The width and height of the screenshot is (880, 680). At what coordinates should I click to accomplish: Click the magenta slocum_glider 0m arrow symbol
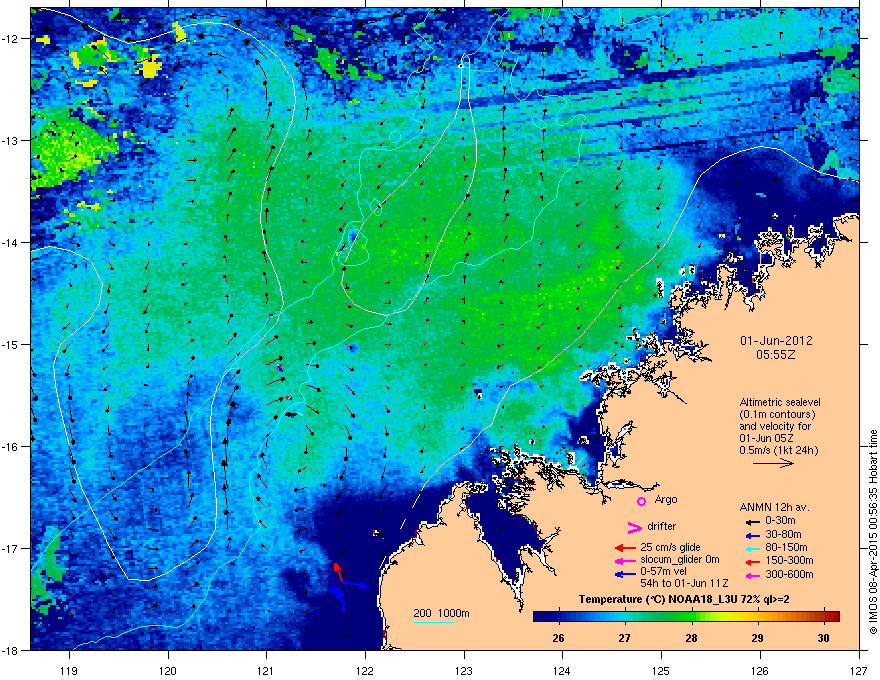[625, 560]
